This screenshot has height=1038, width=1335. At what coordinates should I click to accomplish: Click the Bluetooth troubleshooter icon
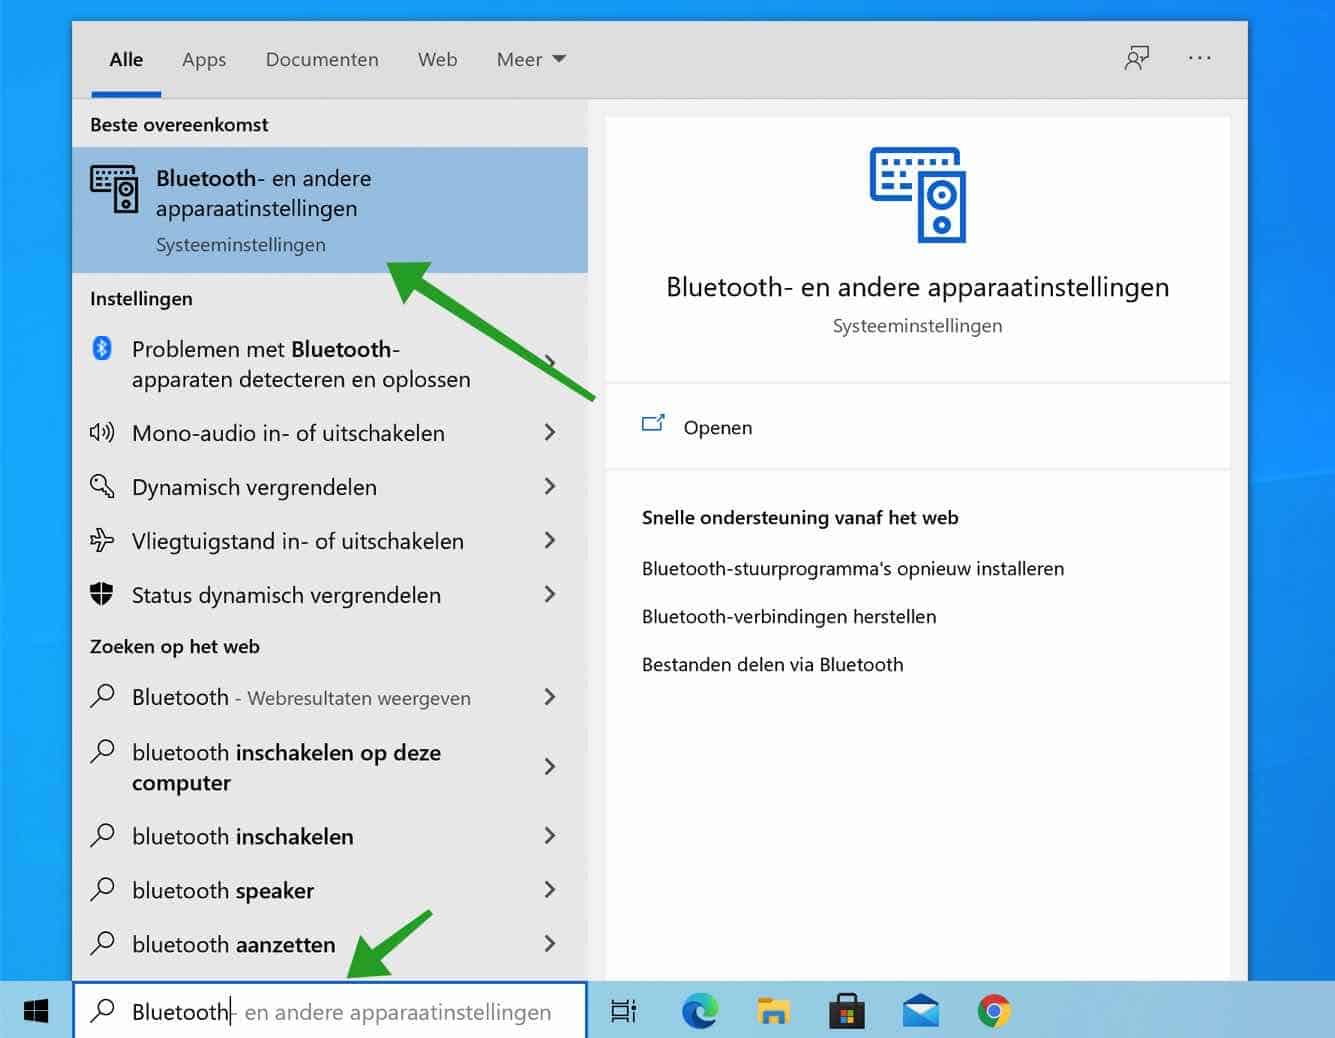[100, 349]
